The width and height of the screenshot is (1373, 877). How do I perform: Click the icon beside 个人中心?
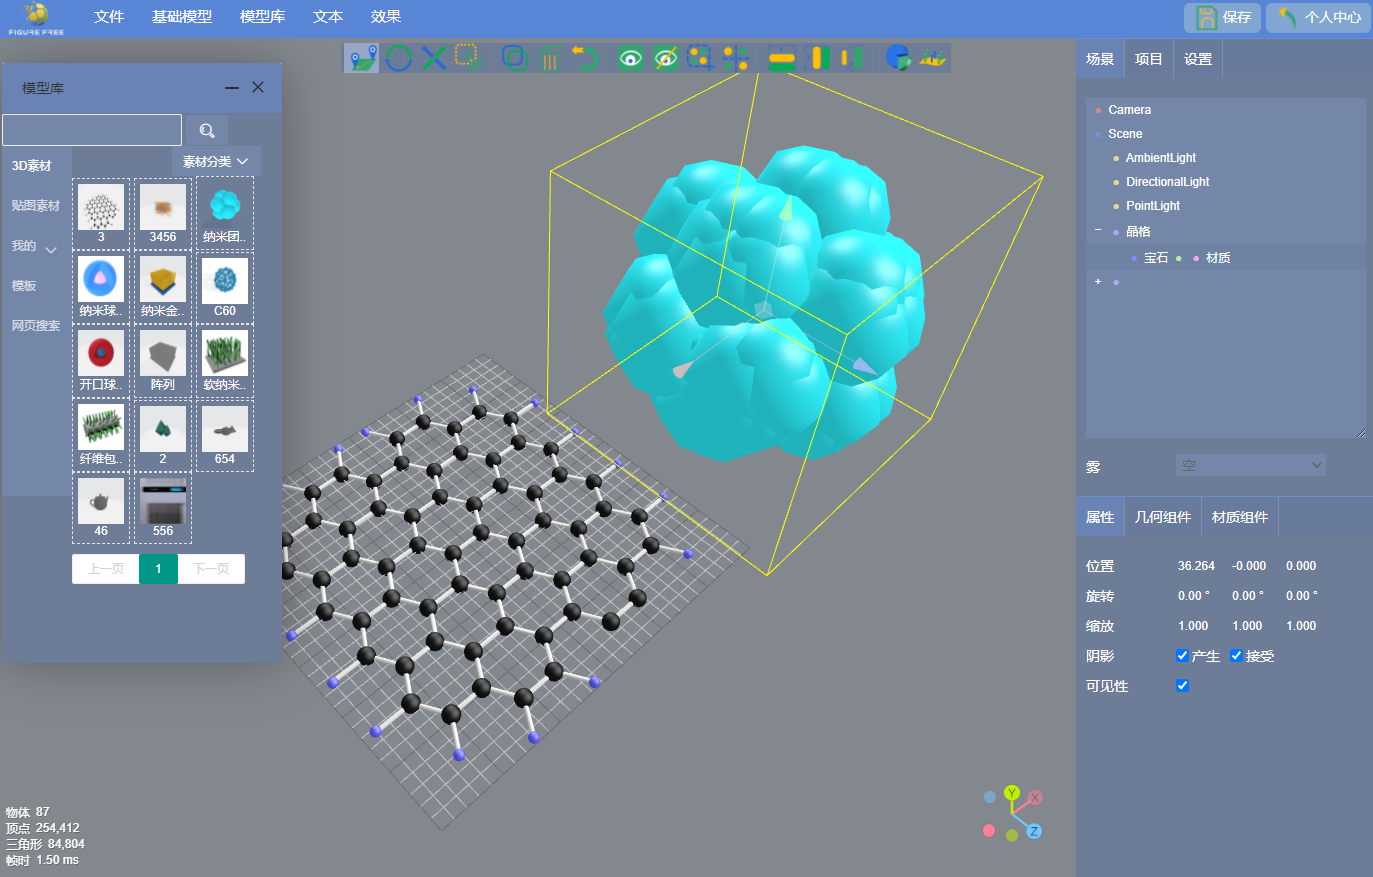1288,17
